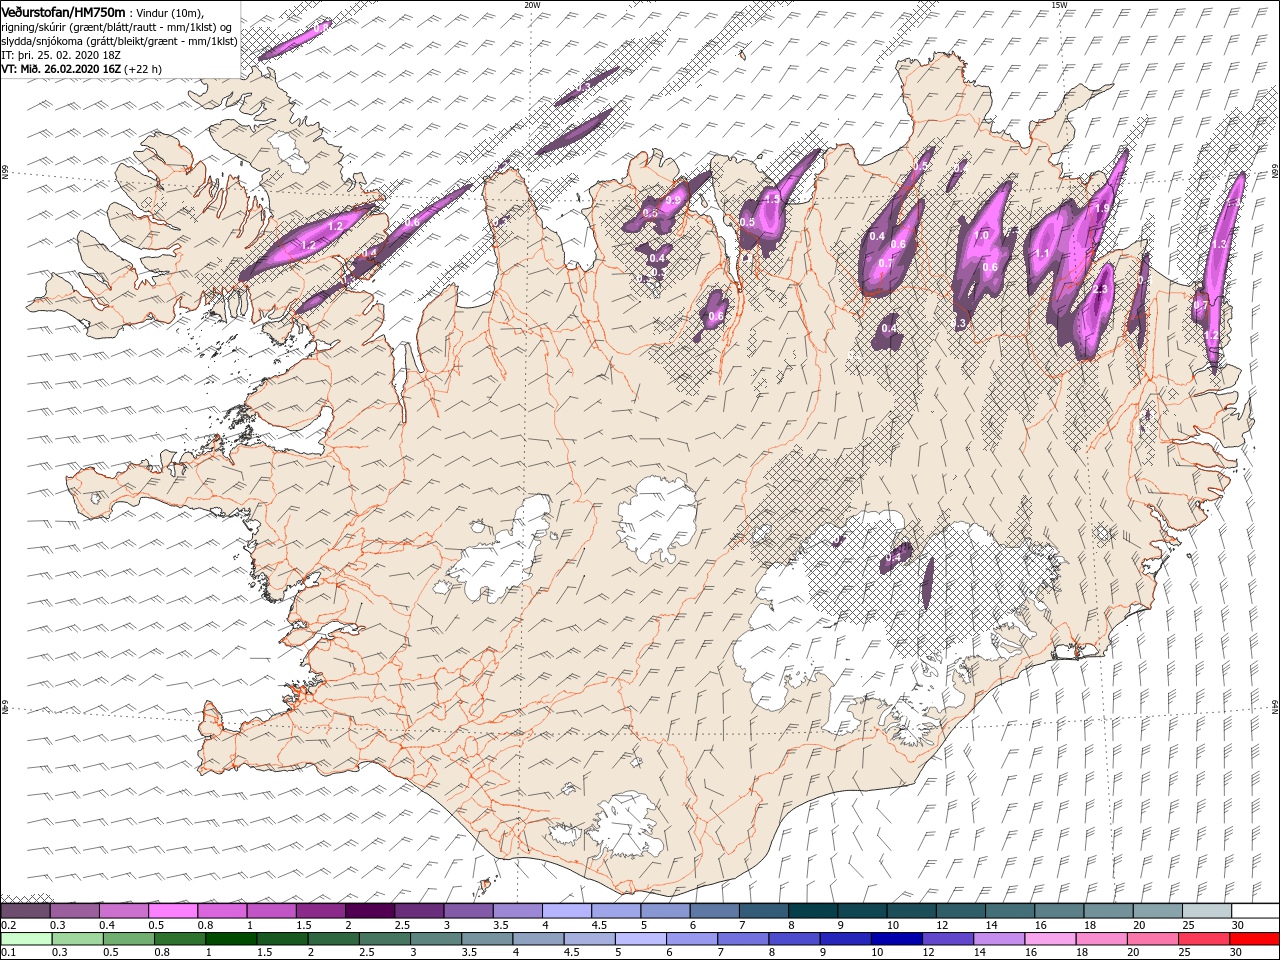Pick the red-pink swatch between 25 and 30 in rain legend

pyautogui.click(x=1203, y=939)
